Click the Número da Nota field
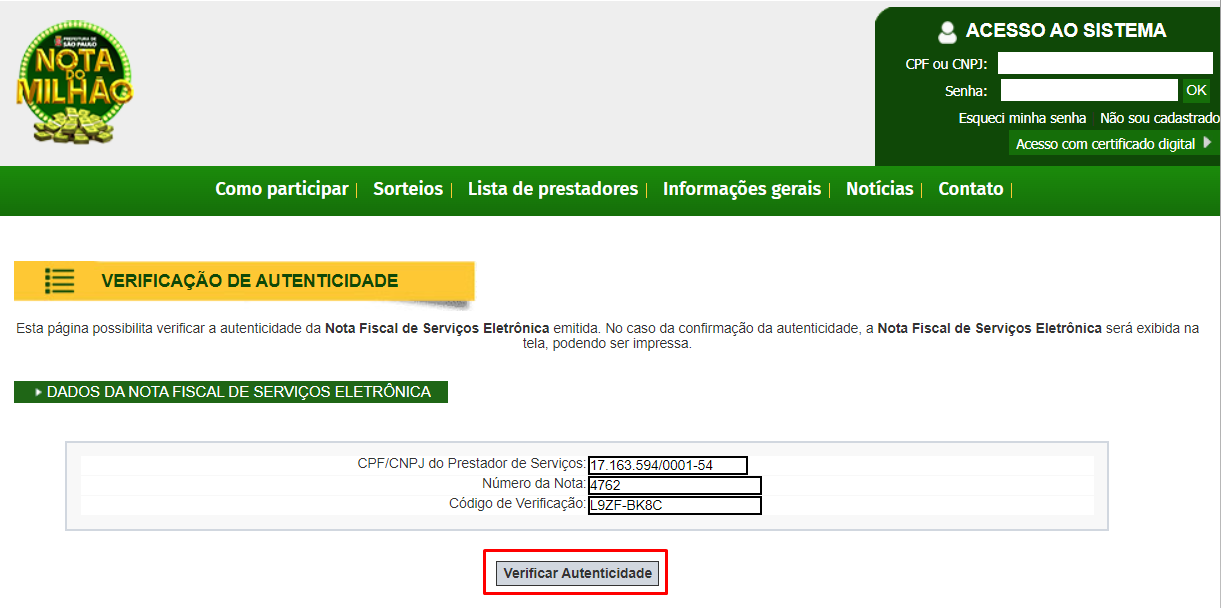 [674, 485]
